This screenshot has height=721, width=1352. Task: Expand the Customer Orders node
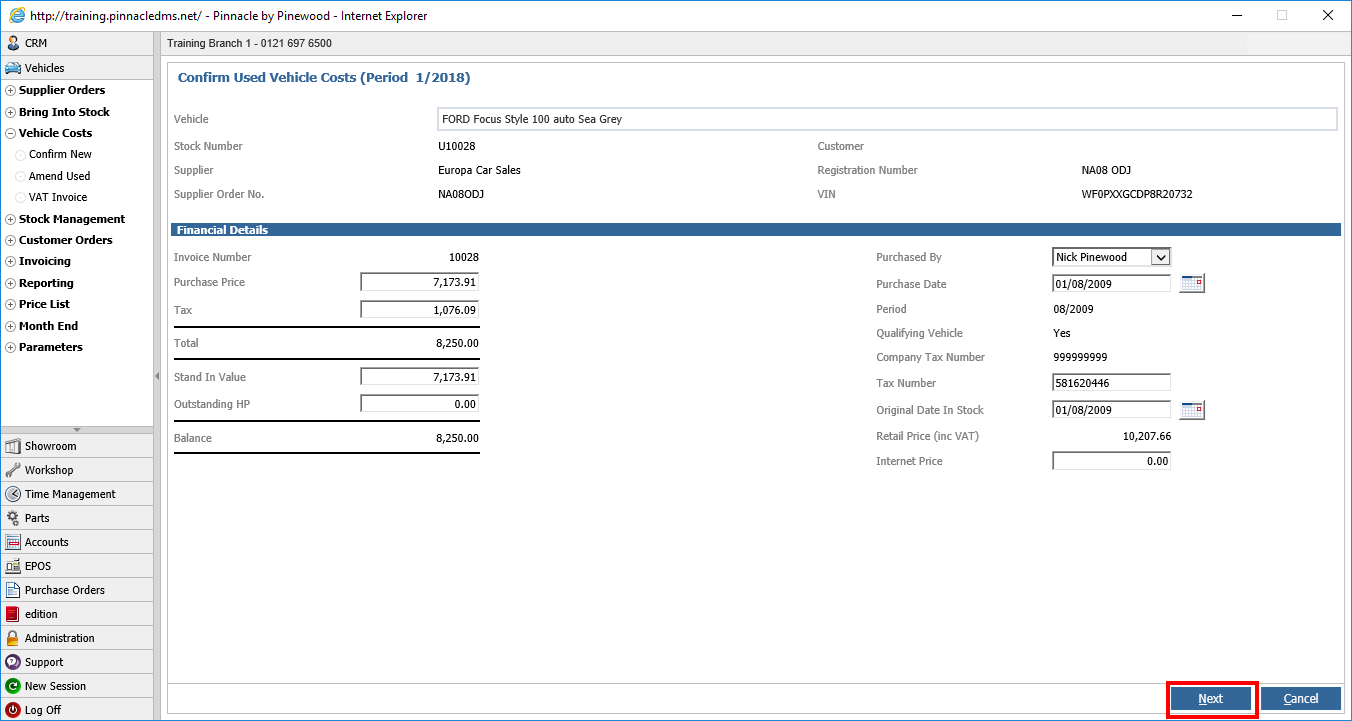pos(11,241)
